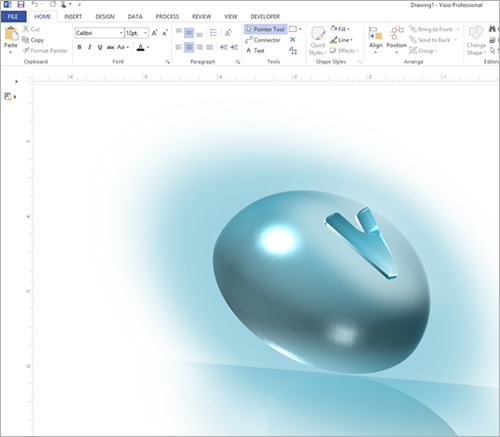Viewport: 500px width, 437px height.
Task: Click the Copy button
Action: point(33,40)
